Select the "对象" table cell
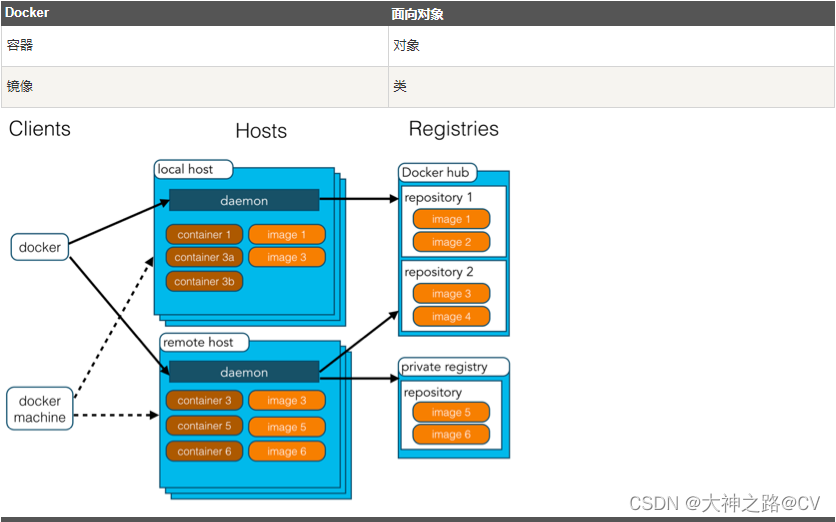Screen dimensions: 836x522 (x=611, y=46)
